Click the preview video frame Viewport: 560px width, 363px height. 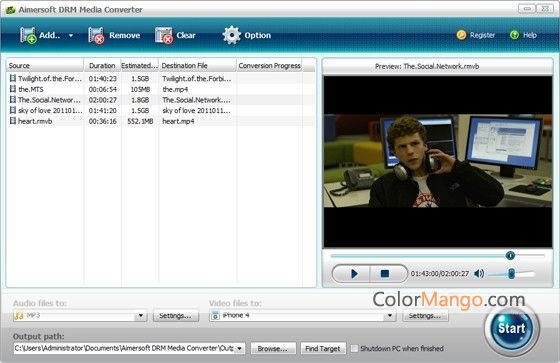438,161
